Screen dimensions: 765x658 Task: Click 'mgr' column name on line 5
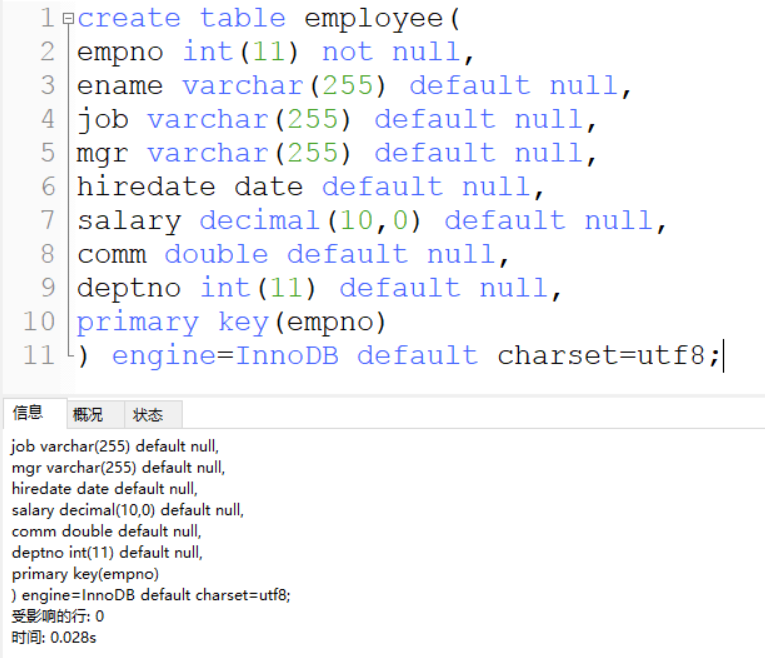pyautogui.click(x=102, y=155)
